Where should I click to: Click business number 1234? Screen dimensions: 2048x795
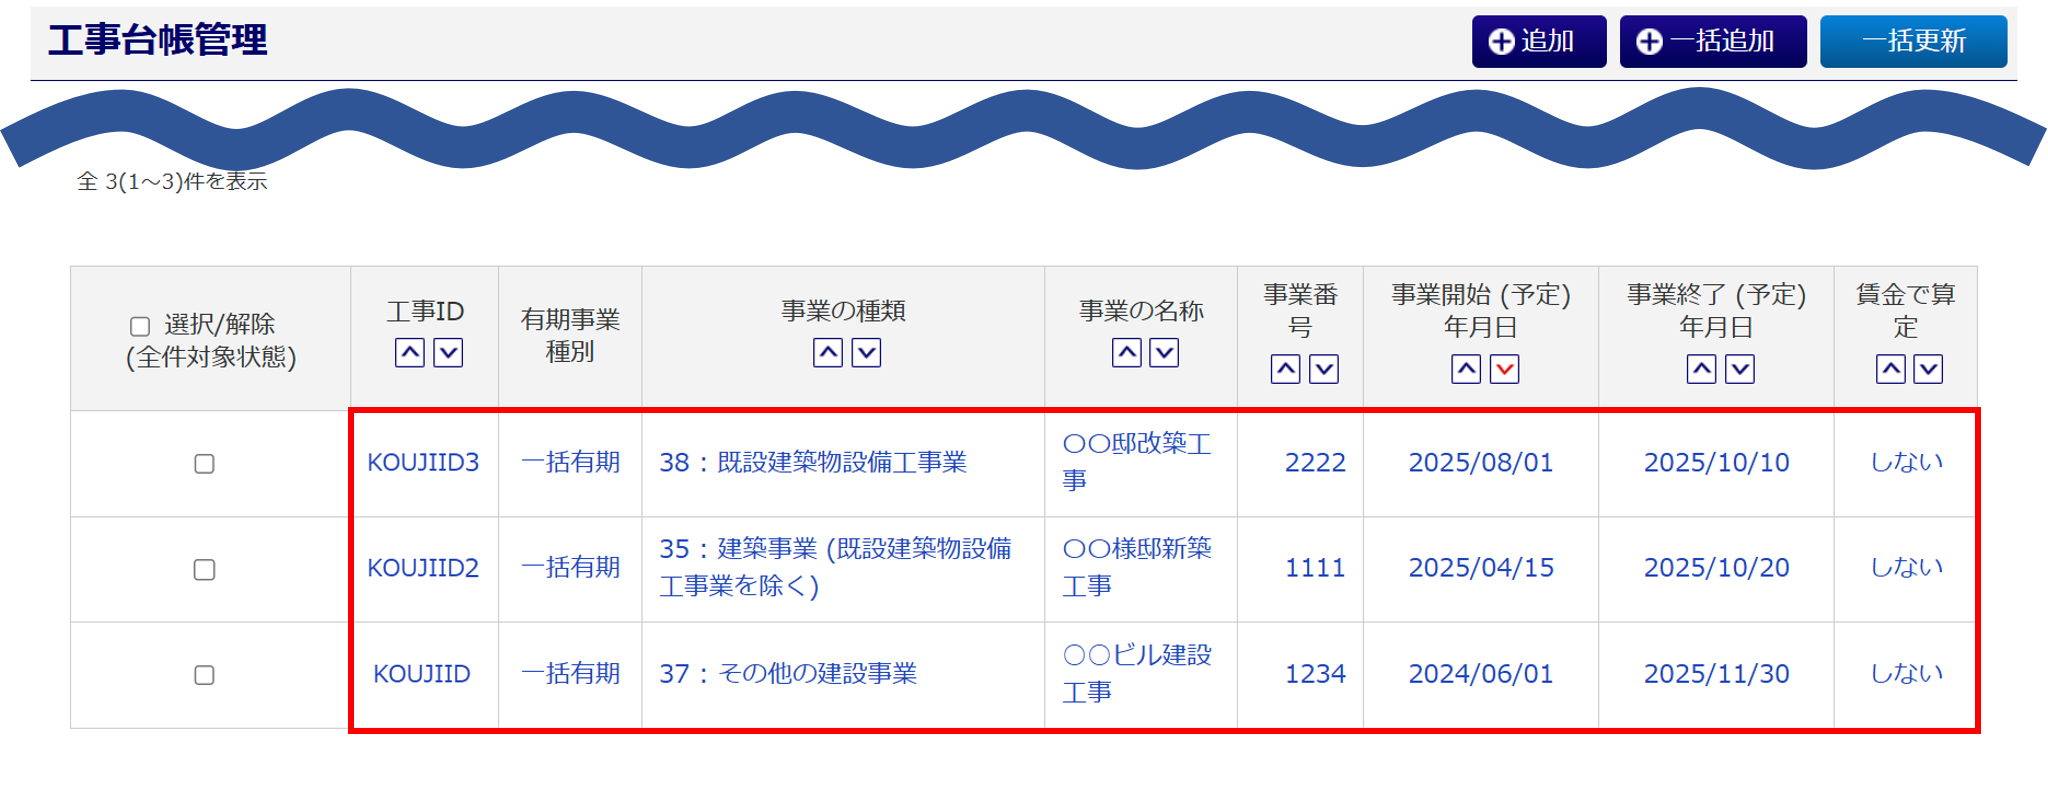[1315, 674]
